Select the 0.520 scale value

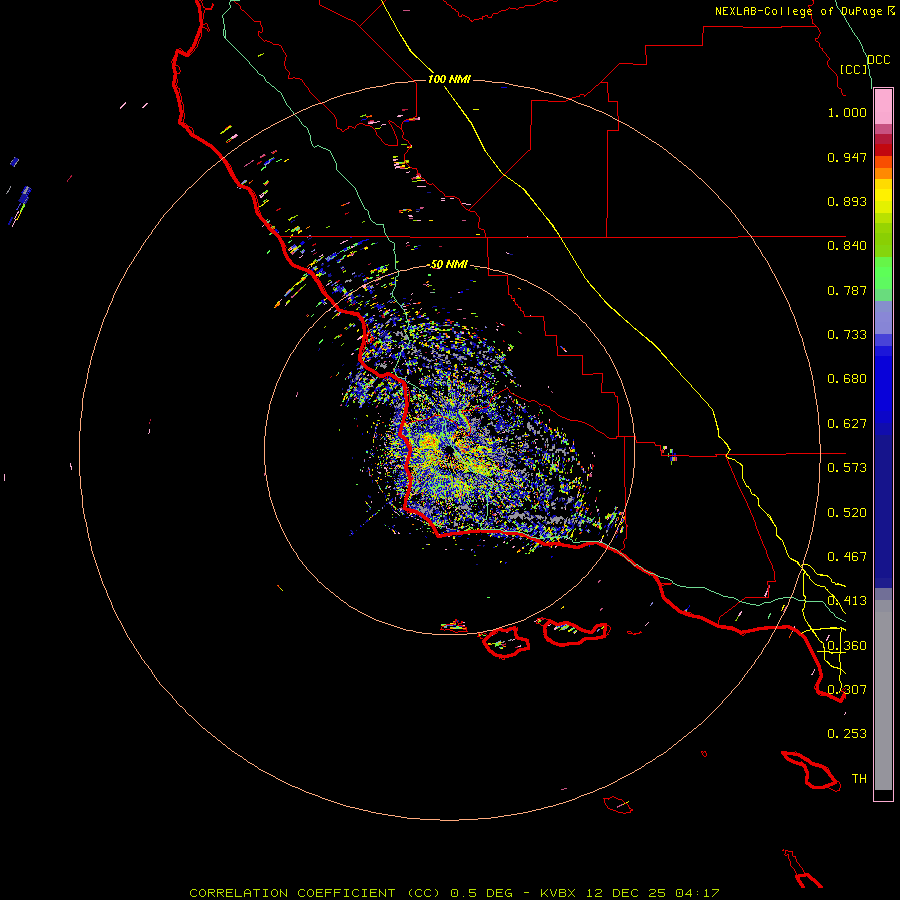pos(847,513)
